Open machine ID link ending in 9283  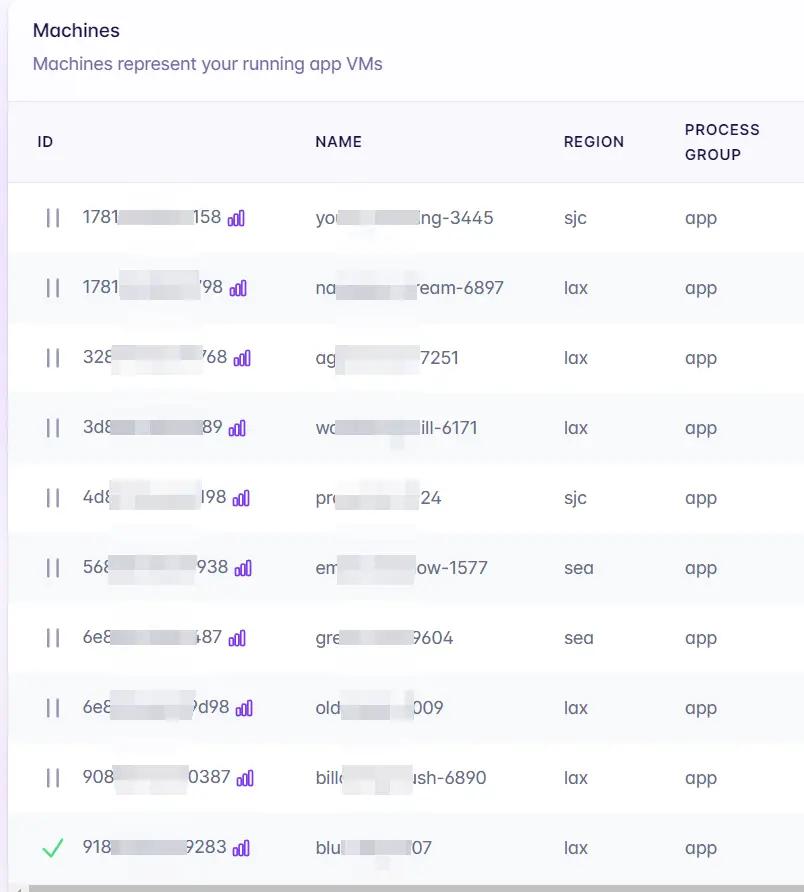click(153, 847)
